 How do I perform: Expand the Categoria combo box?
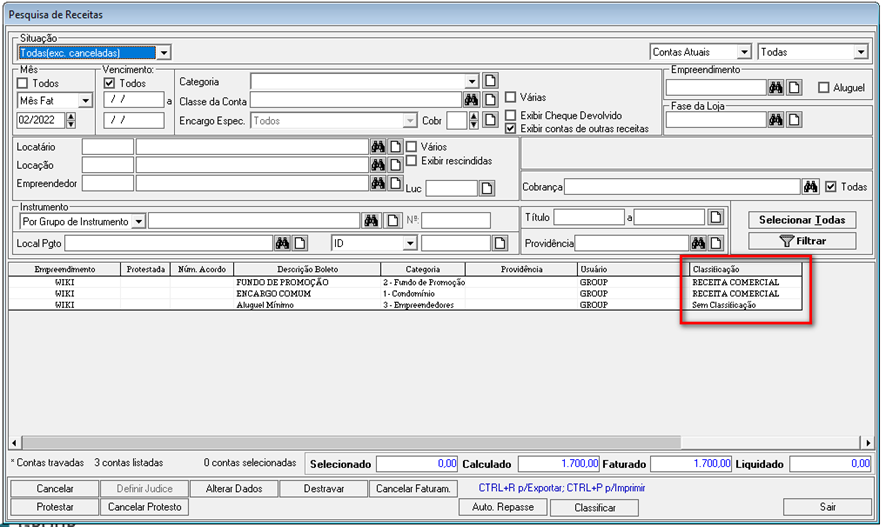472,81
